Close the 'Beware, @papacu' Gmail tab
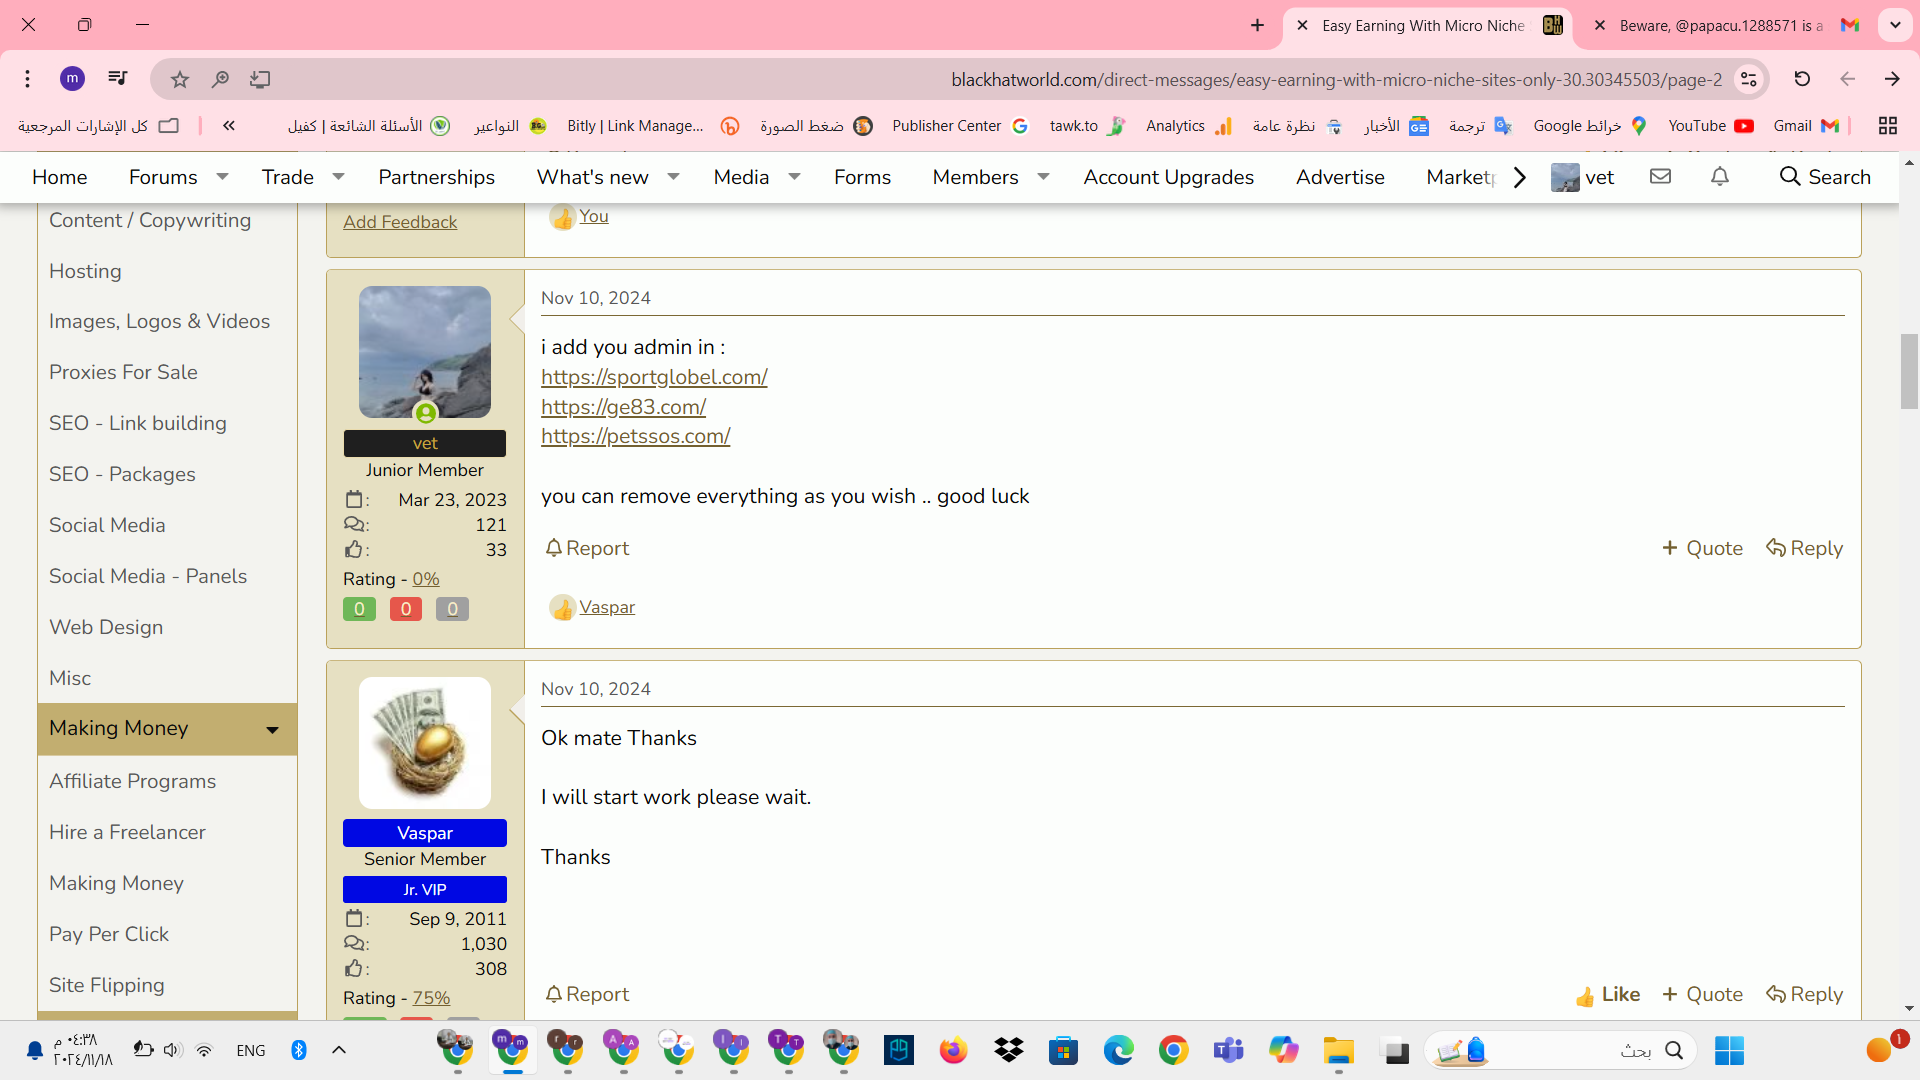 pyautogui.click(x=1600, y=25)
